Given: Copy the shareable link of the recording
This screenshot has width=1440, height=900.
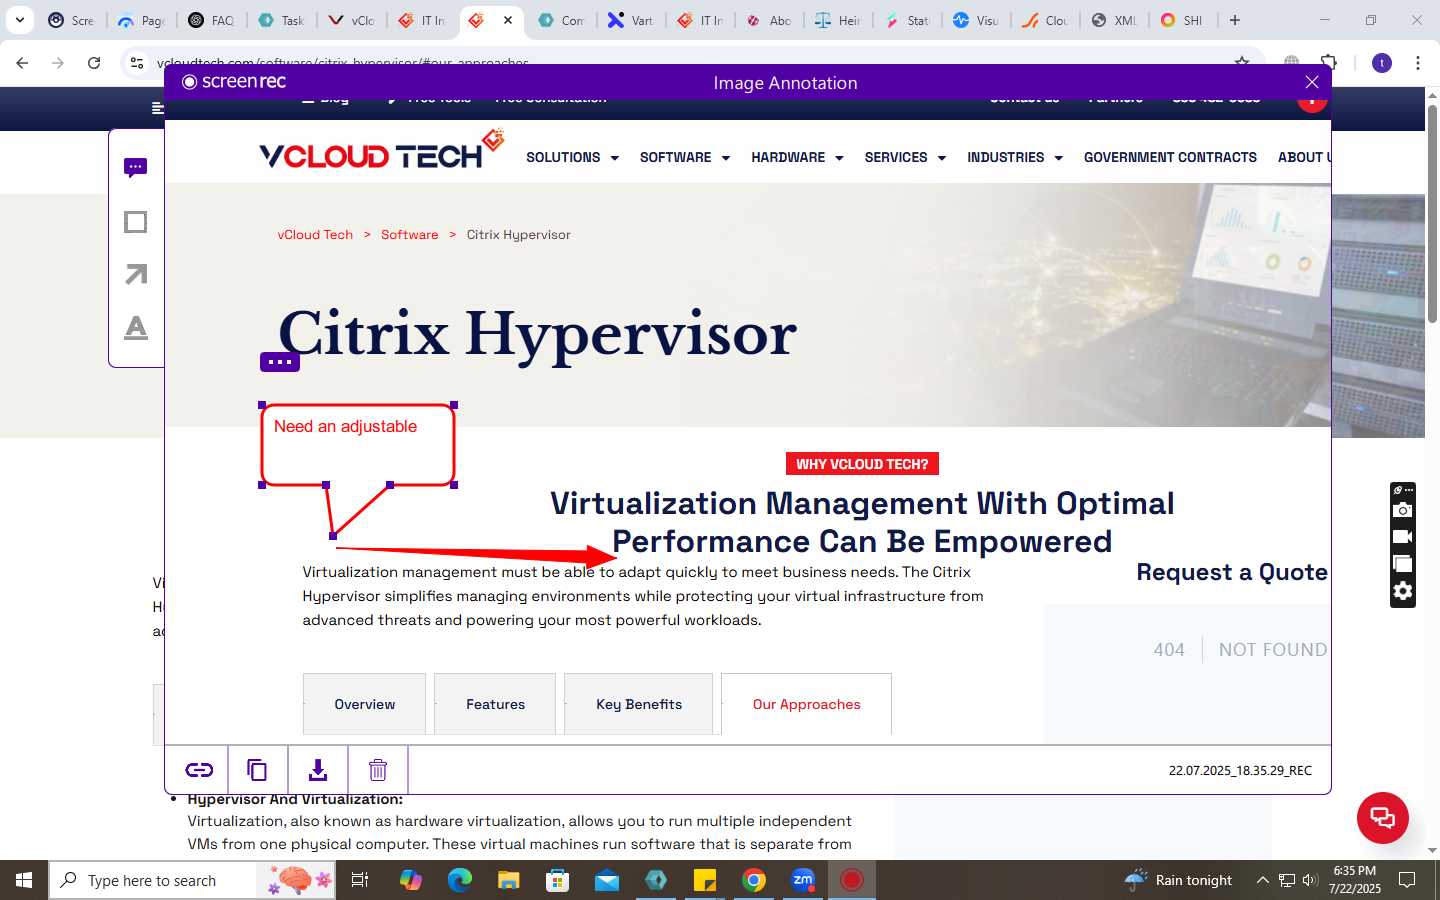Looking at the screenshot, I should coord(198,770).
